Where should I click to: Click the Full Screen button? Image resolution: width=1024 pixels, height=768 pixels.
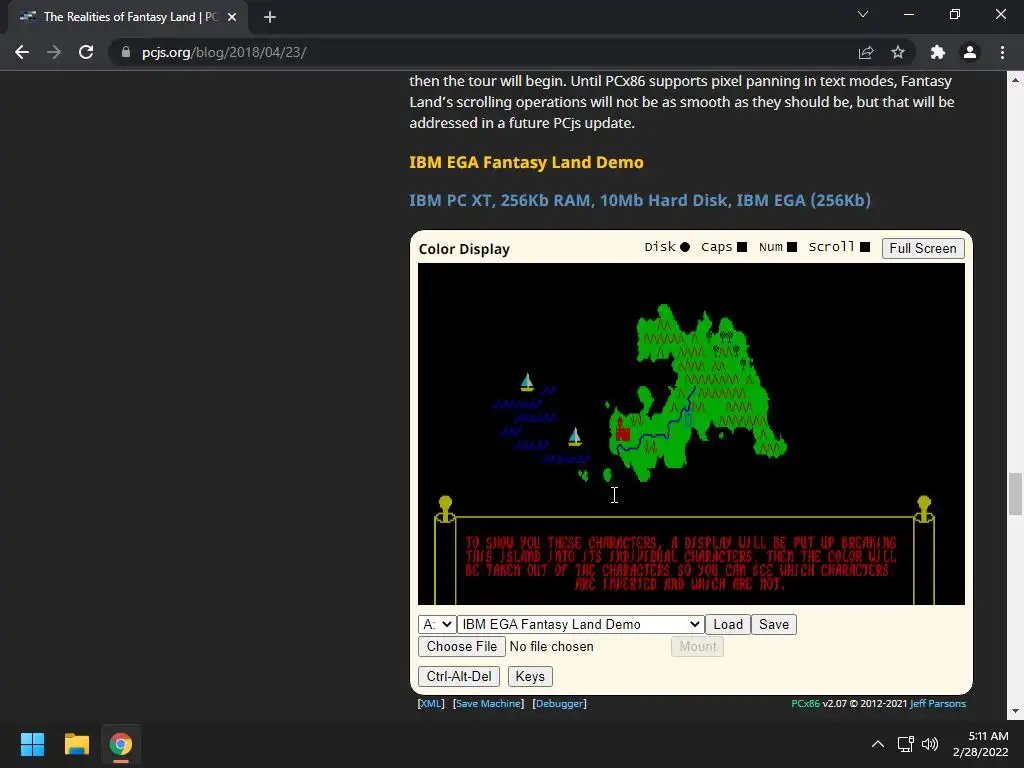click(x=923, y=248)
